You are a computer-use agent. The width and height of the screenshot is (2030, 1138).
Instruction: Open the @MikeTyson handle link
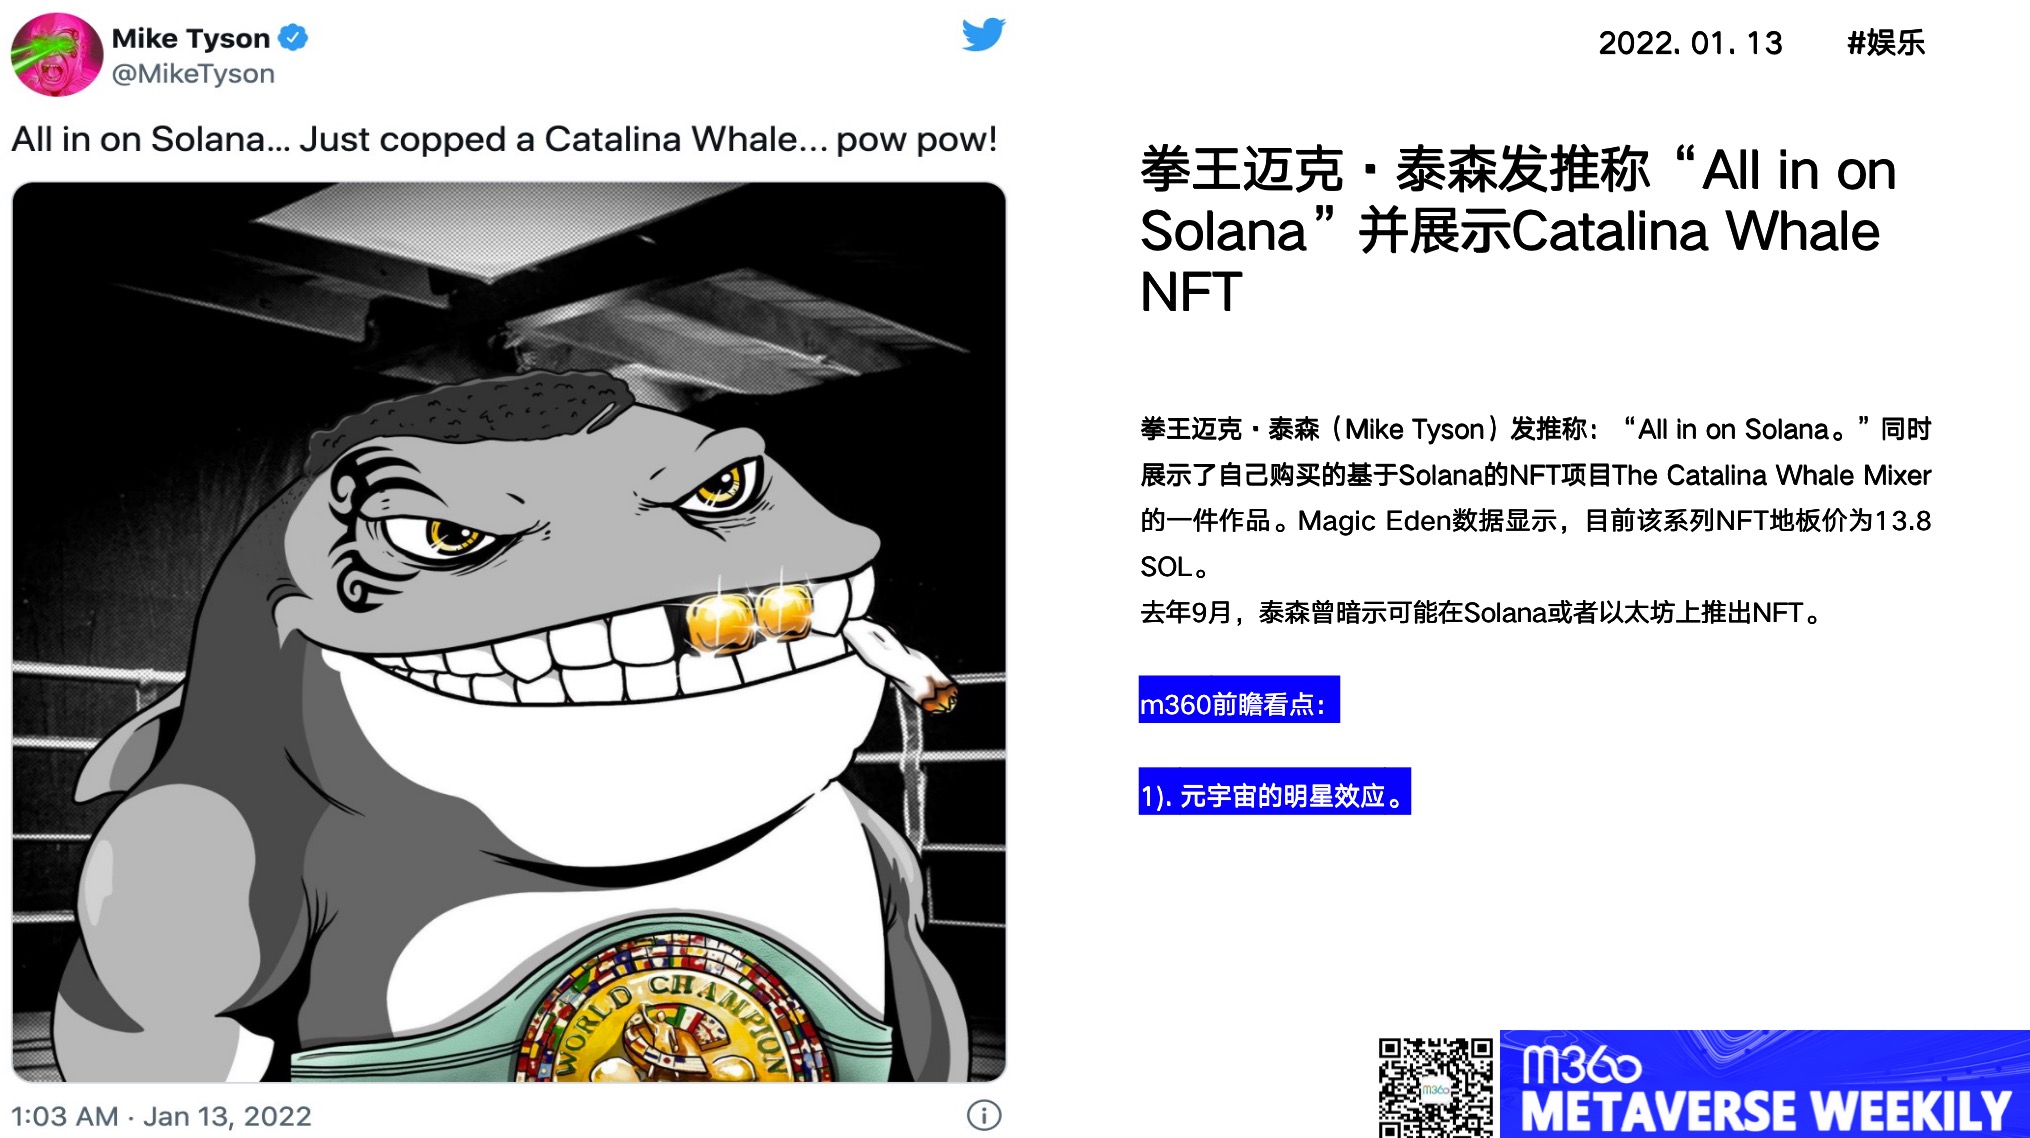[193, 74]
